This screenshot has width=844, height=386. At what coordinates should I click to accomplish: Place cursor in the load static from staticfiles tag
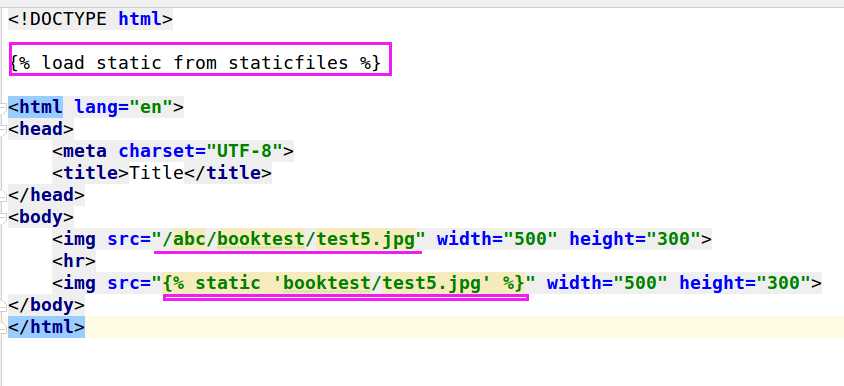195,63
